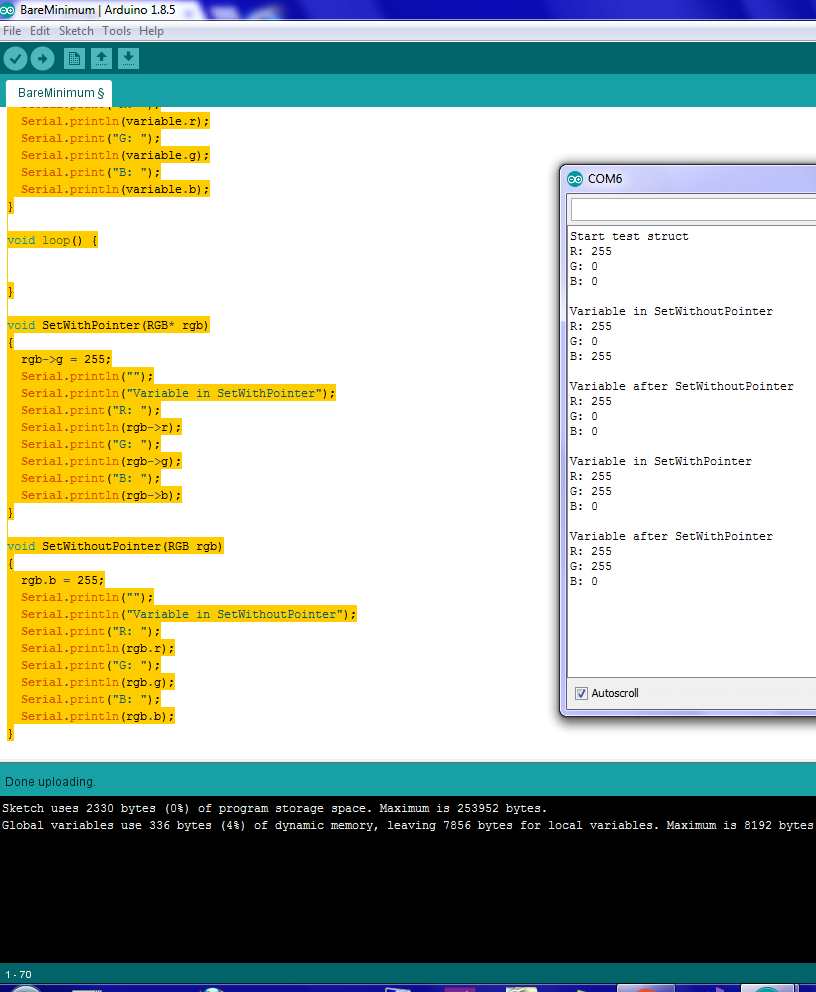The width and height of the screenshot is (816, 992).
Task: Click the 'Sketch uses 2330 bytes' console line
Action: coord(275,809)
